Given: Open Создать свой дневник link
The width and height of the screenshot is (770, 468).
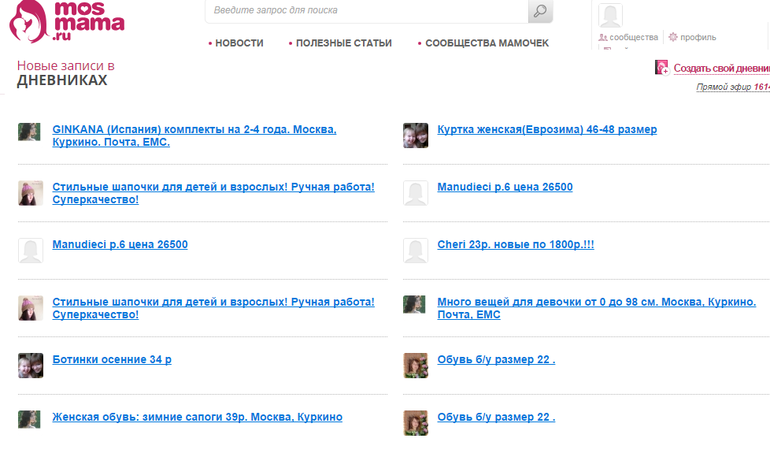Looking at the screenshot, I should [x=720, y=68].
